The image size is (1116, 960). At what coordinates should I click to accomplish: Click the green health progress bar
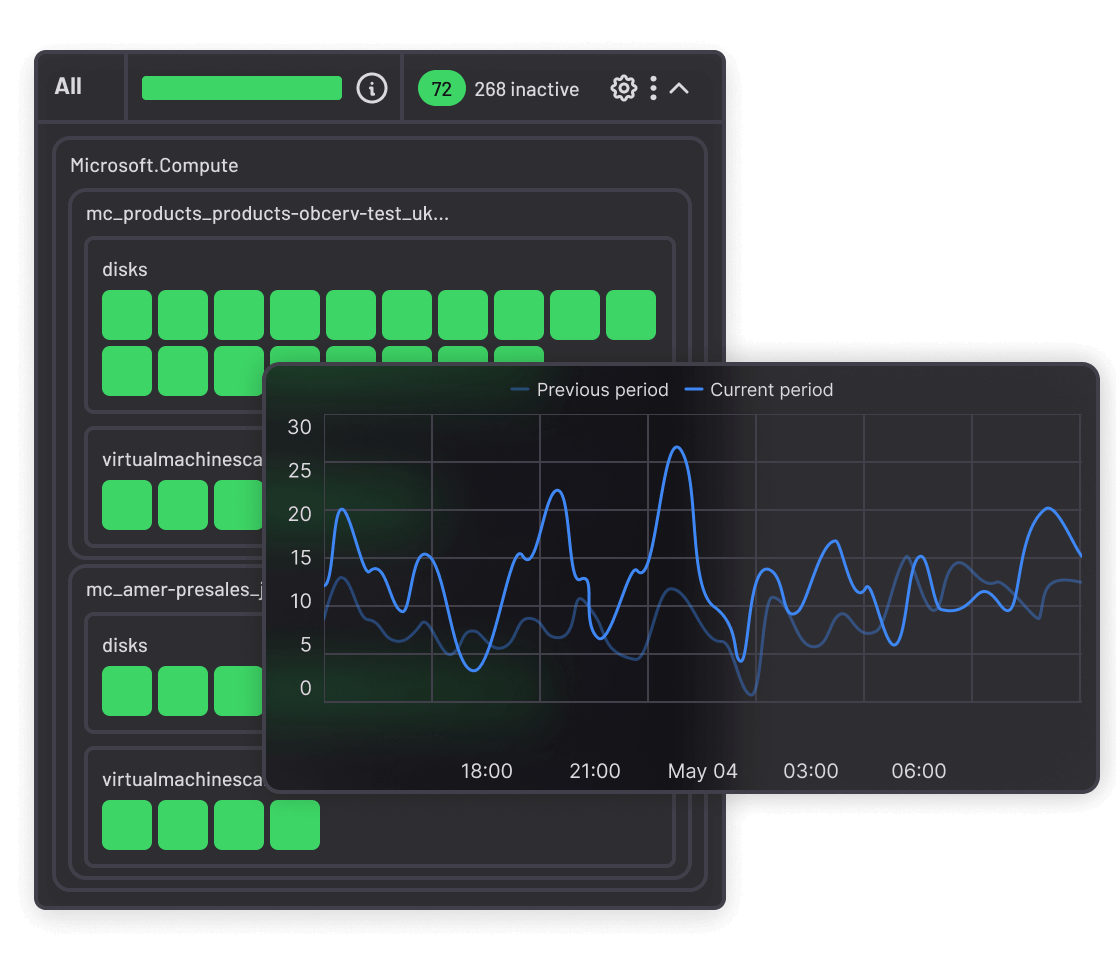tap(242, 88)
